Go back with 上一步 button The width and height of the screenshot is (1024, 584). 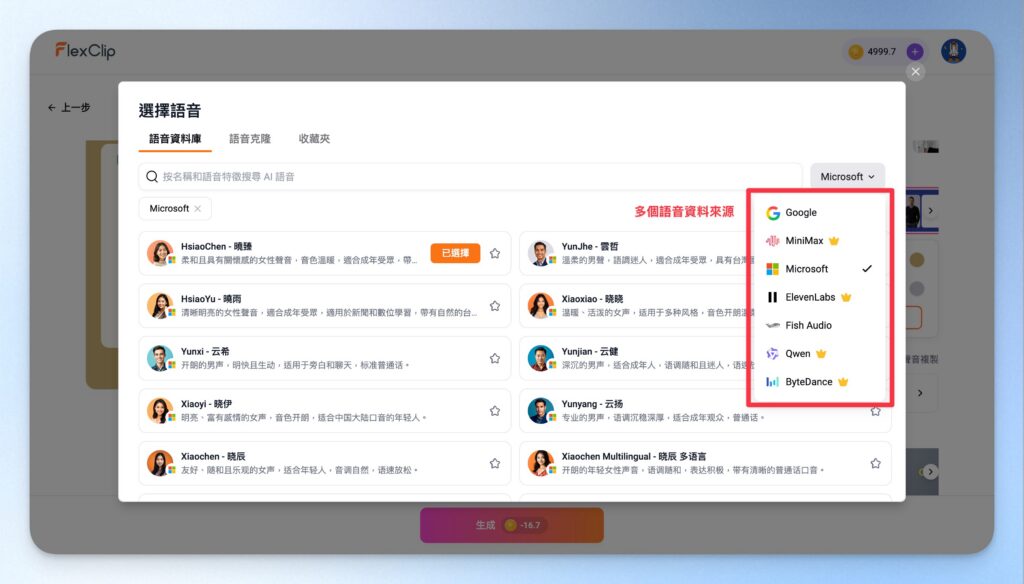click(x=69, y=107)
